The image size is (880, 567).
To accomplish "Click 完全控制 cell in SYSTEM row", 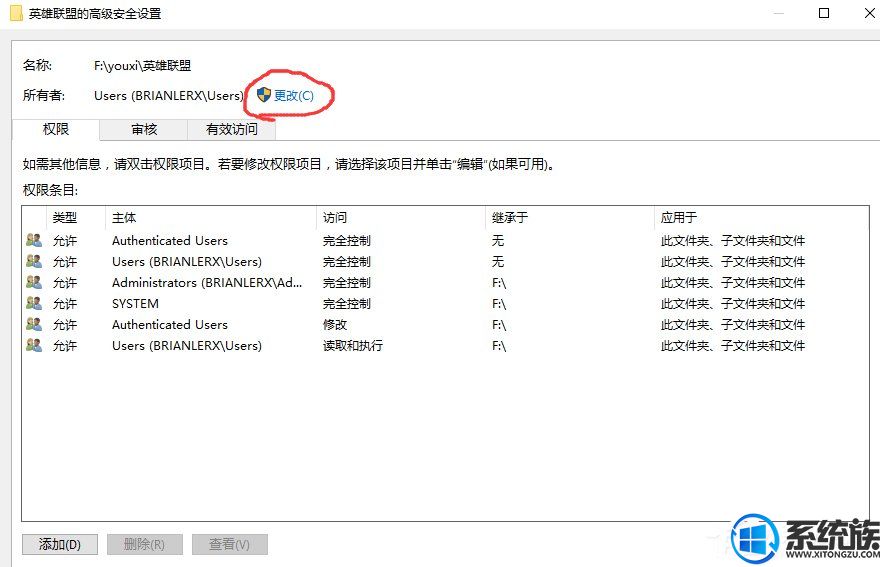I will click(x=346, y=304).
